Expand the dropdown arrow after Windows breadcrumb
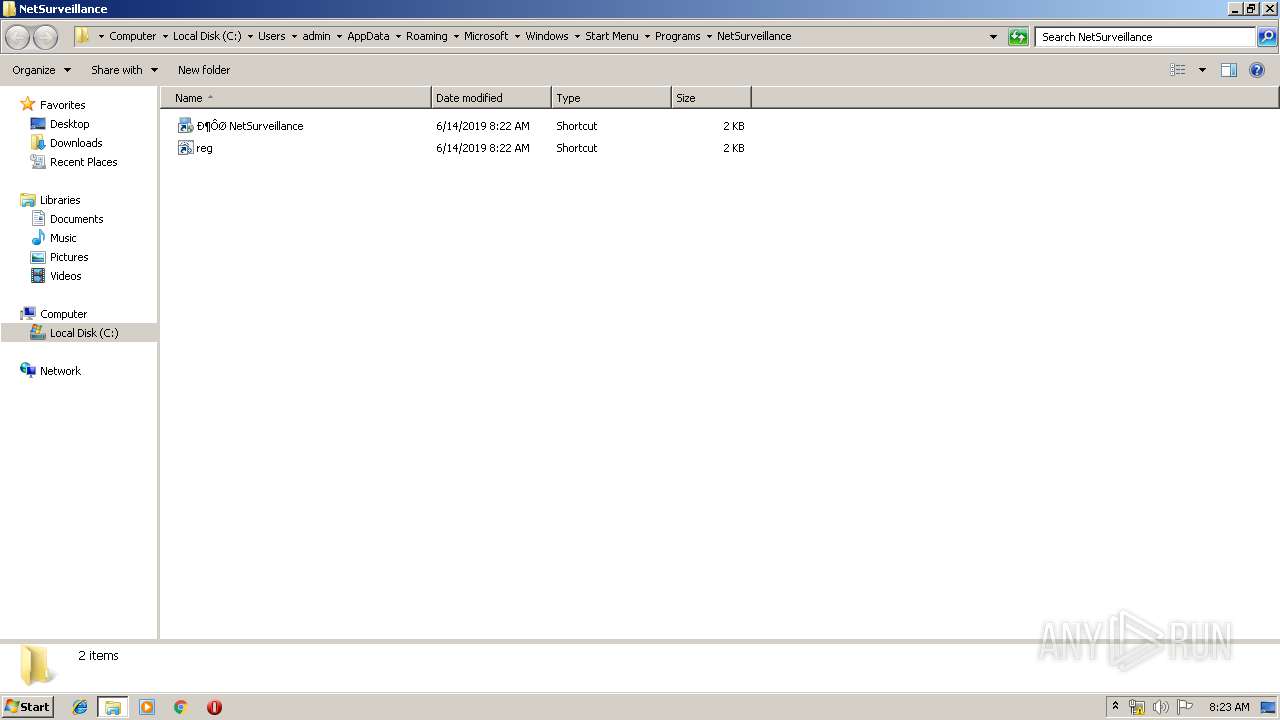 pos(577,37)
